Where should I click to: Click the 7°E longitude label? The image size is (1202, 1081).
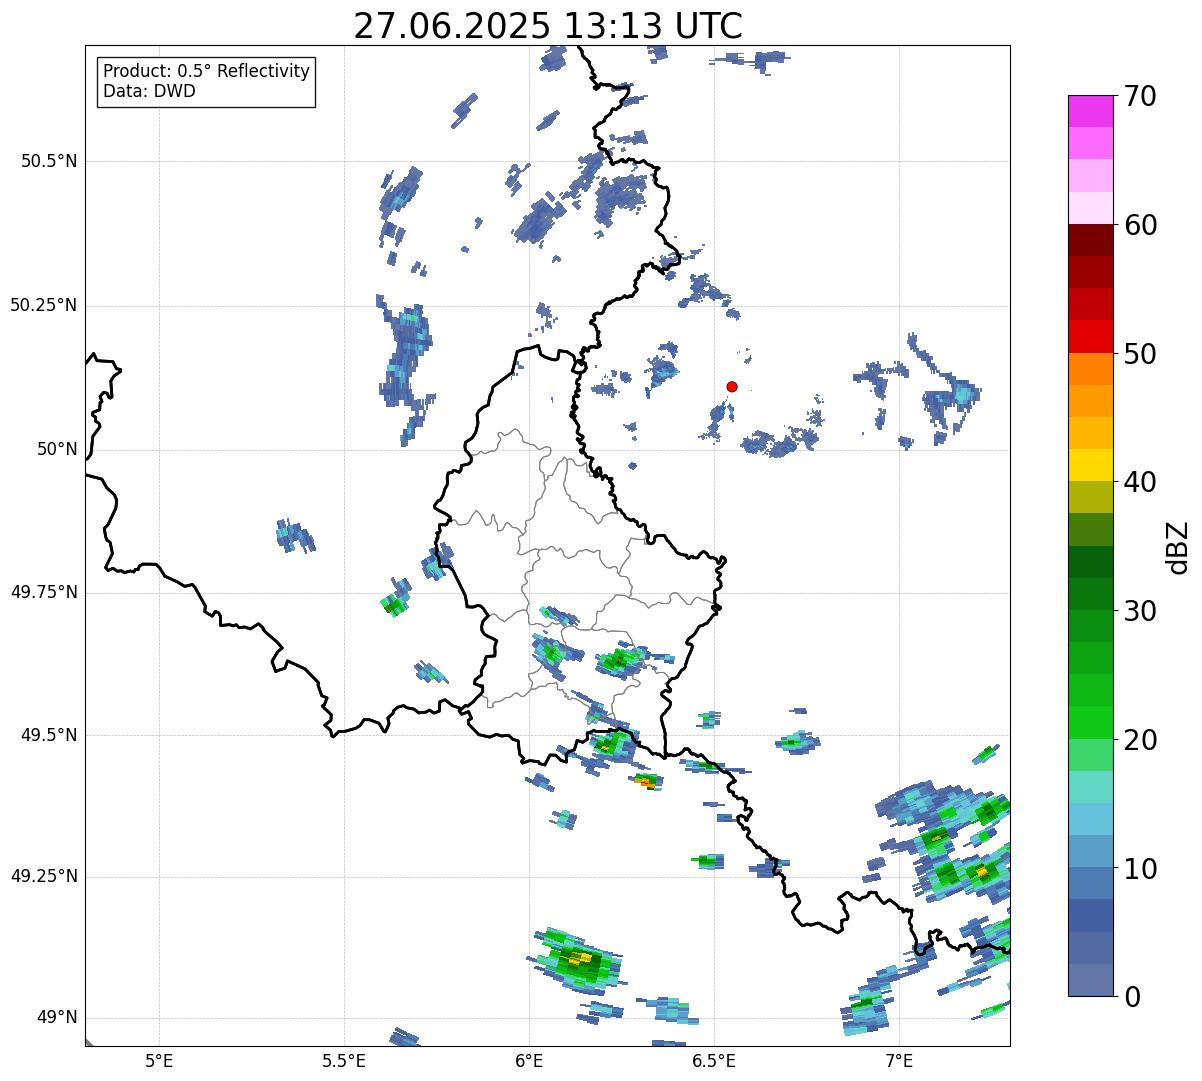pyautogui.click(x=899, y=1060)
